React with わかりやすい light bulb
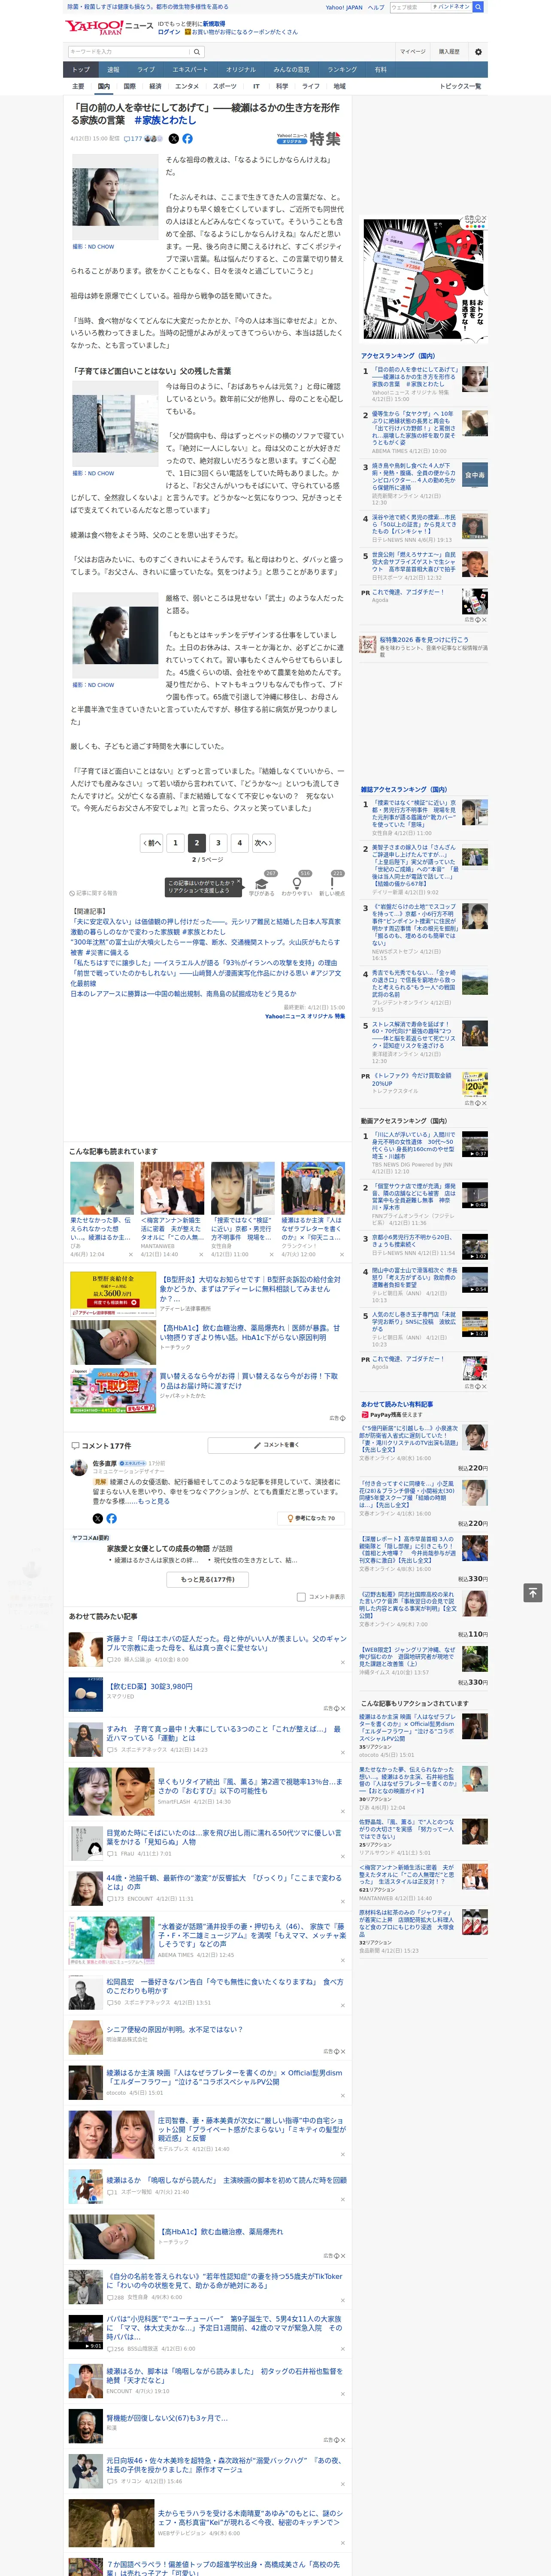 pos(296,885)
